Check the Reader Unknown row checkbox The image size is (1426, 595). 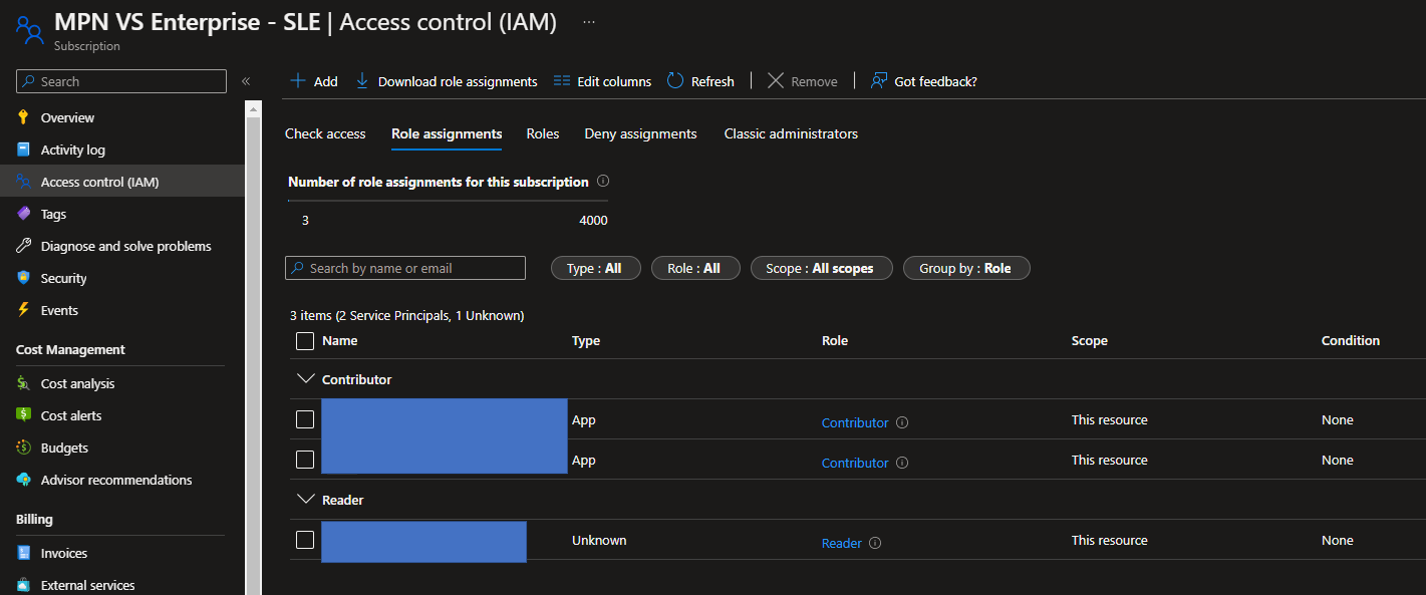click(305, 540)
